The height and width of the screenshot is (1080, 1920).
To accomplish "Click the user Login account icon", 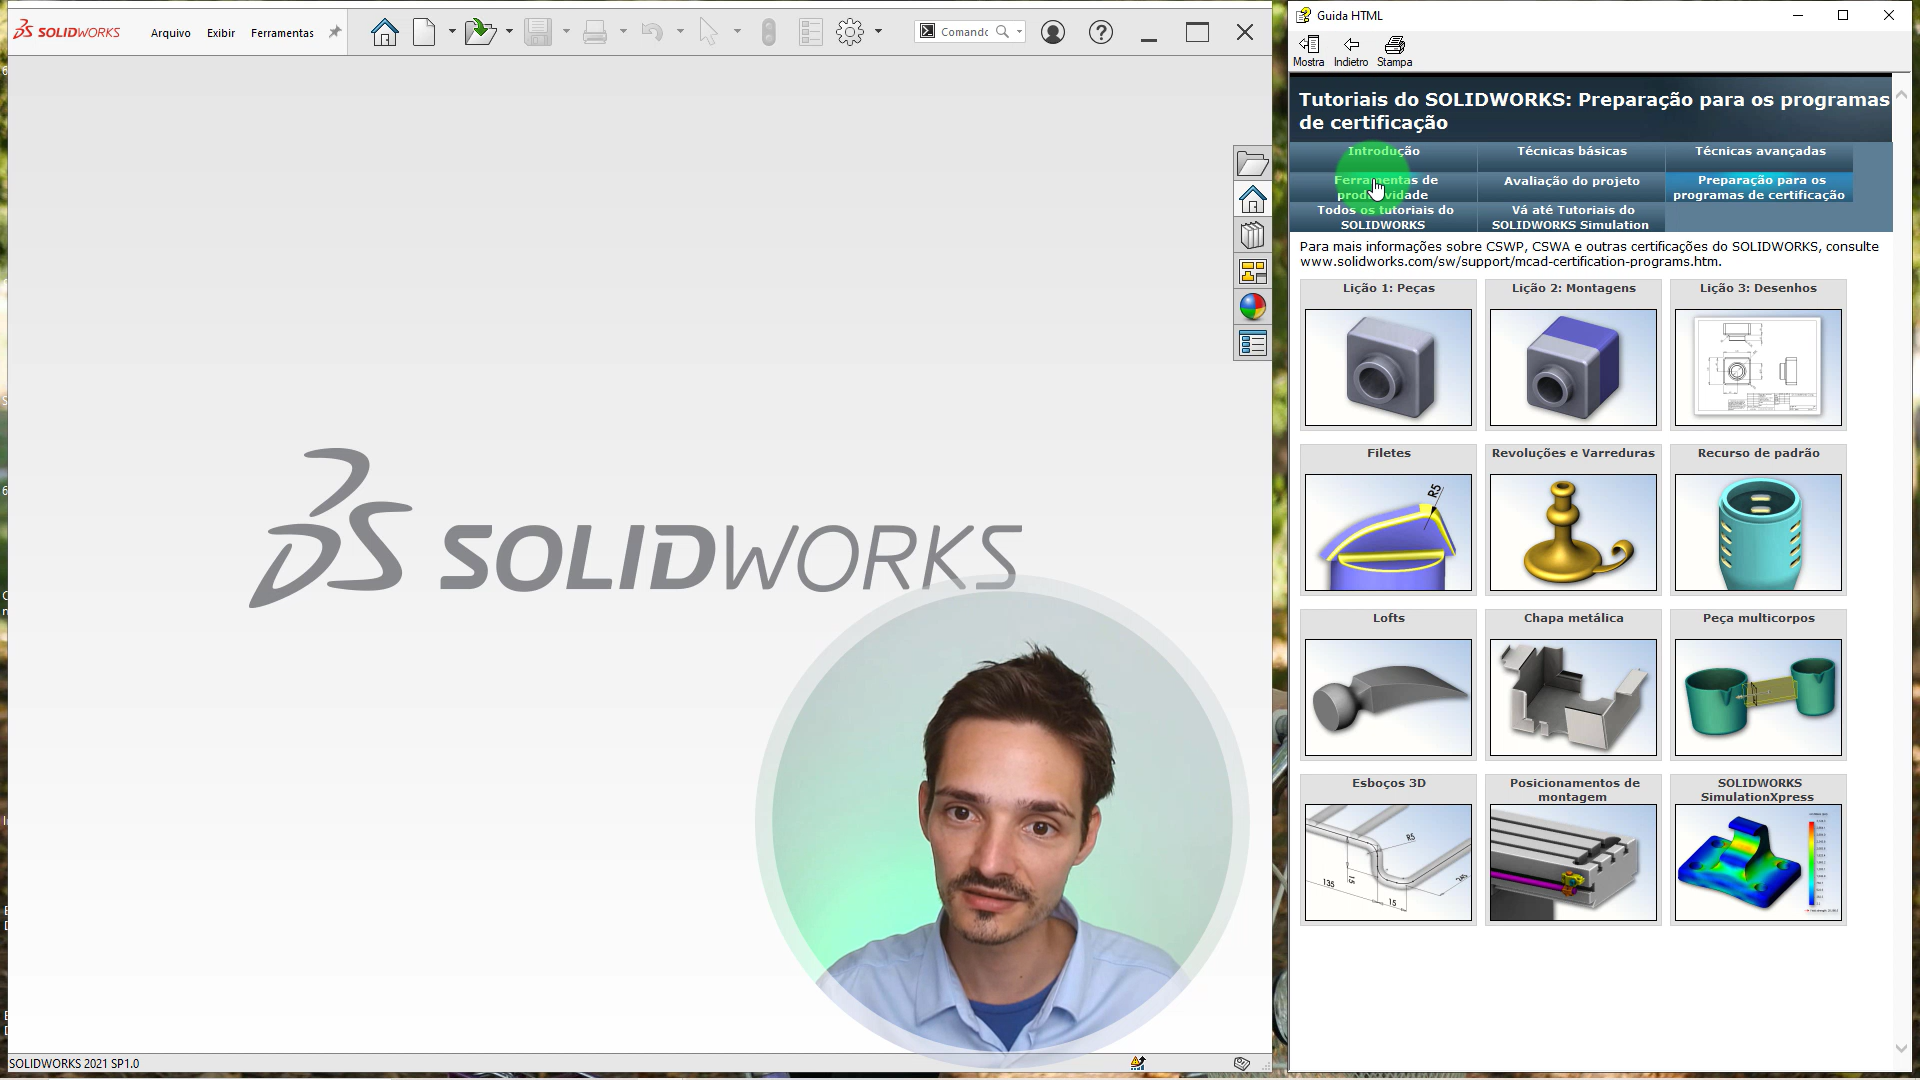I will point(1052,33).
